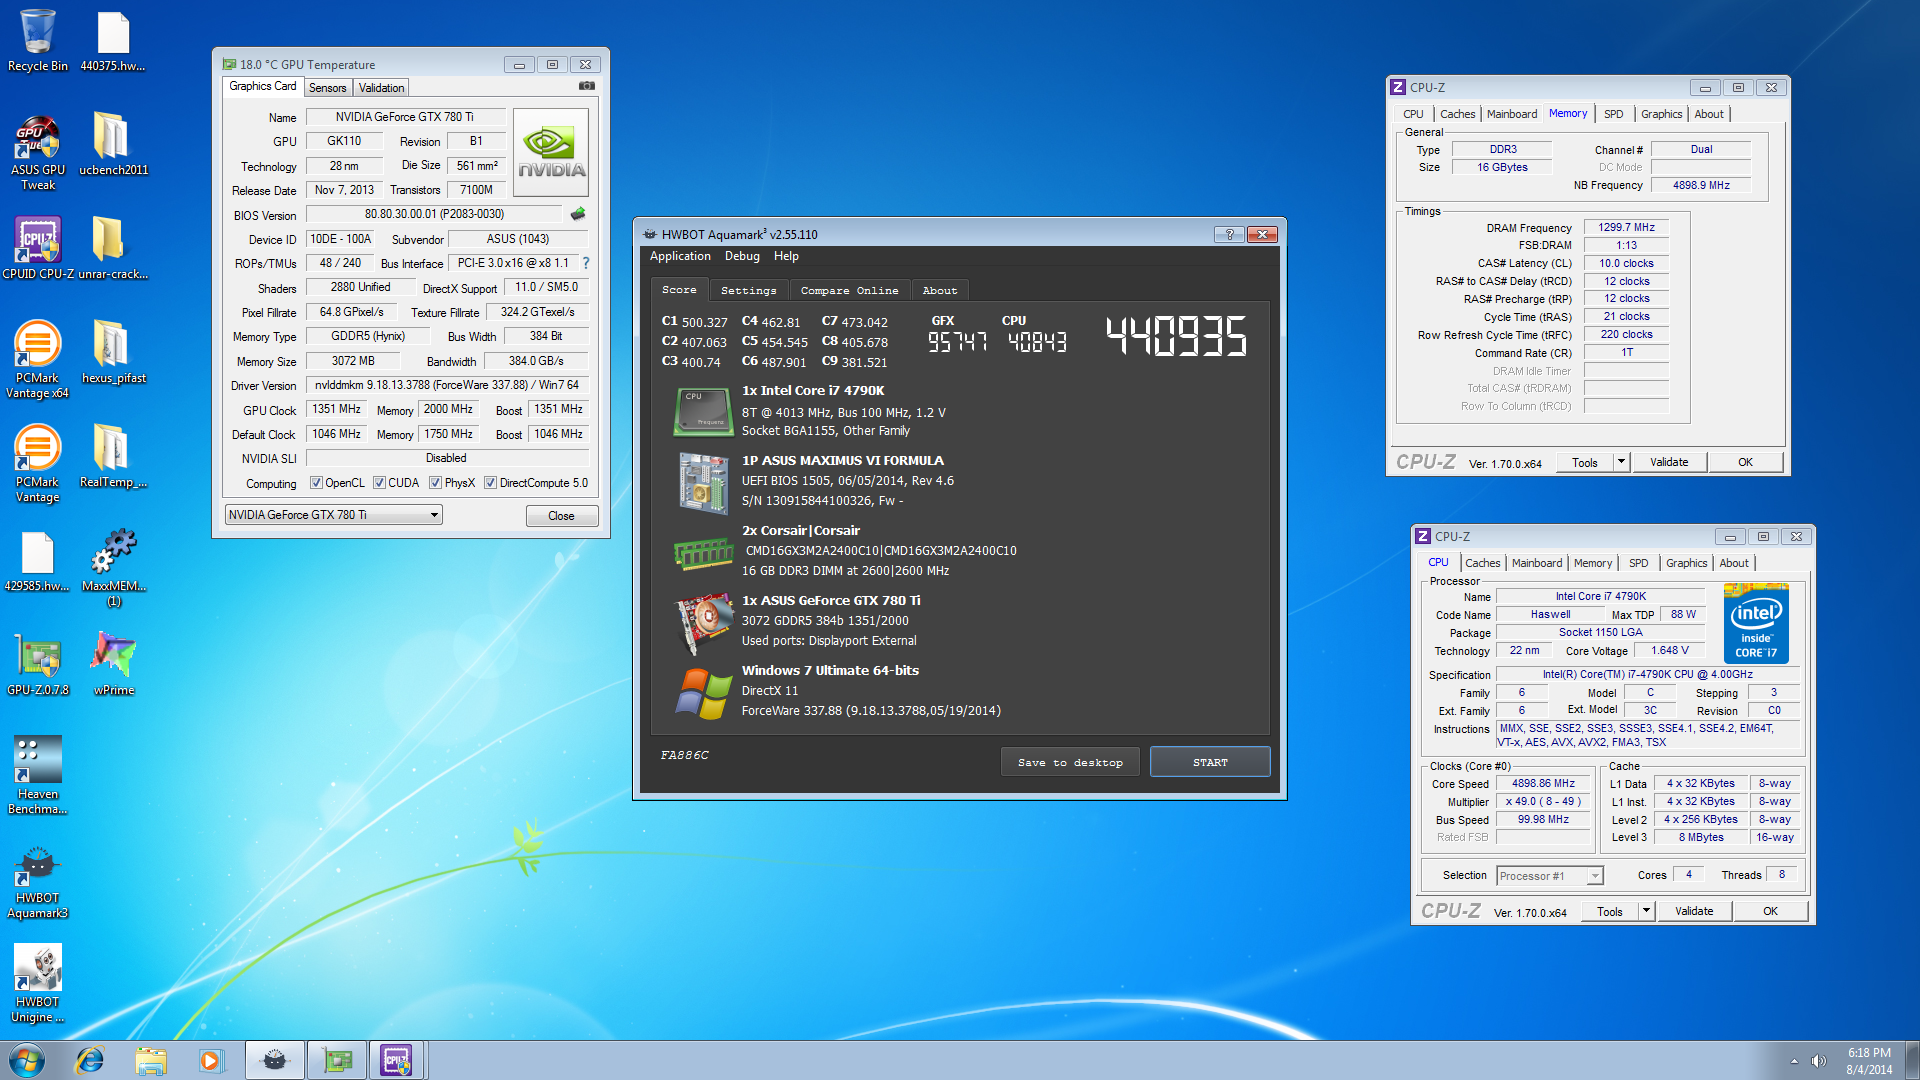Open the 429585.hw file icon

[38, 560]
